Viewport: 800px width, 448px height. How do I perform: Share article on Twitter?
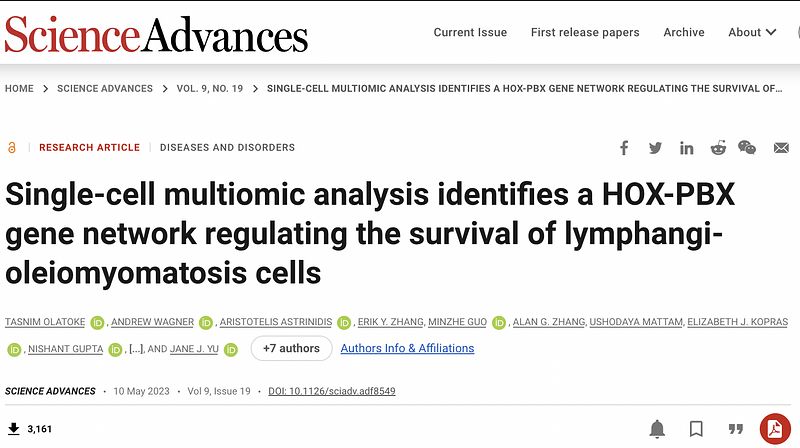[655, 148]
